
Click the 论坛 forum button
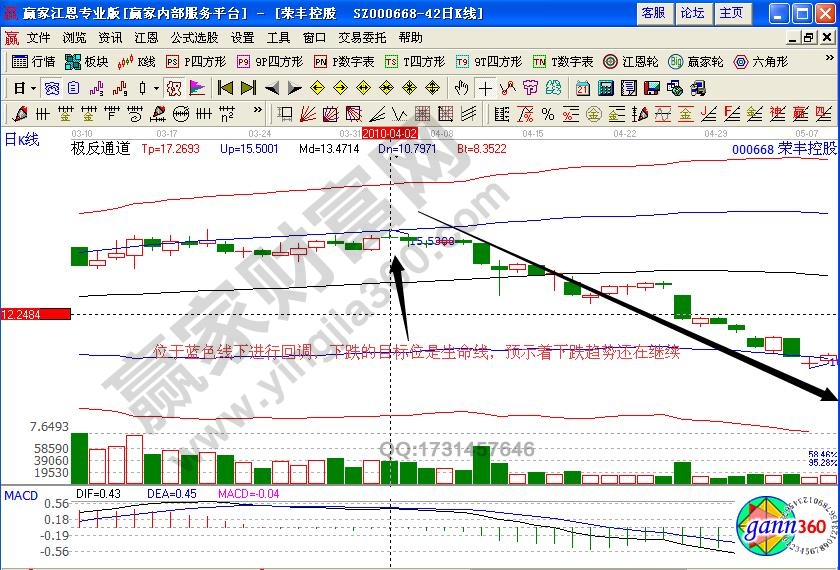(692, 13)
